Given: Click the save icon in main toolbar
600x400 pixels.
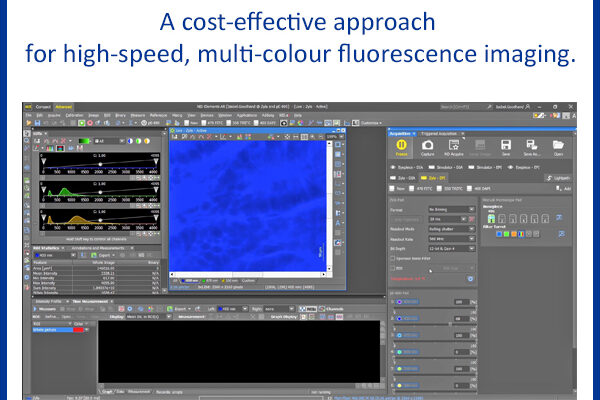Looking at the screenshot, I should tap(37, 123).
